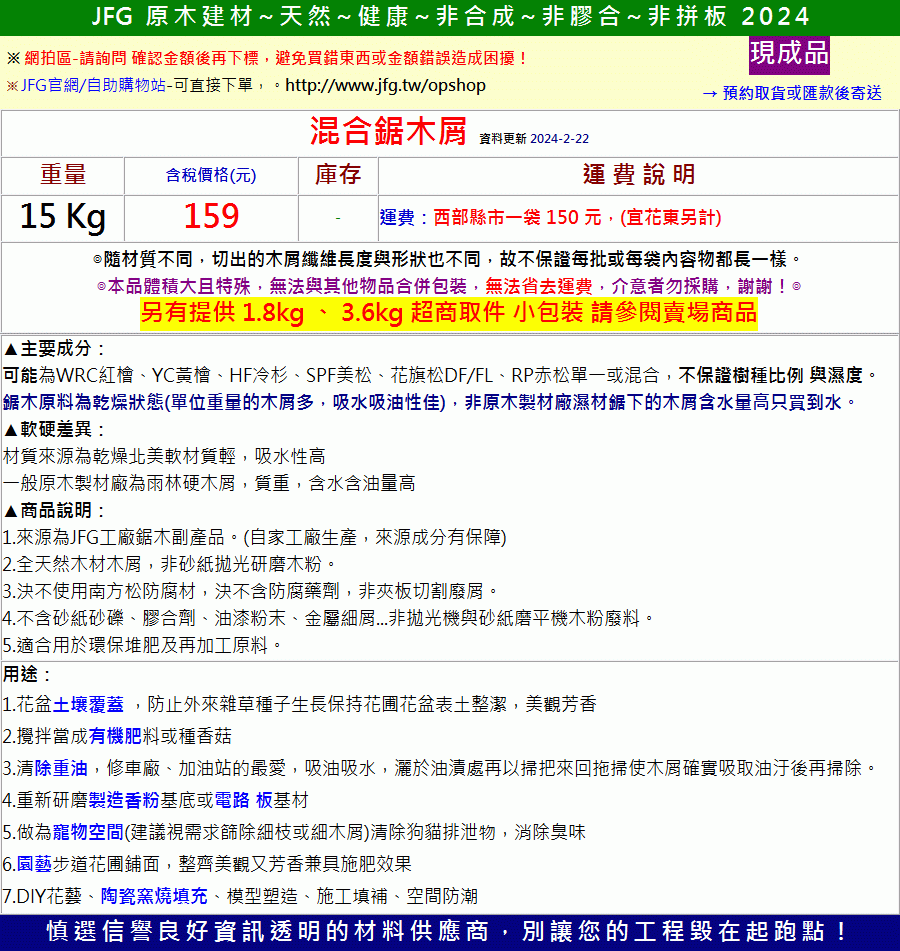Image resolution: width=900 pixels, height=951 pixels.
Task: Click the green JFG 原木建材 header banner
Action: 450,17
